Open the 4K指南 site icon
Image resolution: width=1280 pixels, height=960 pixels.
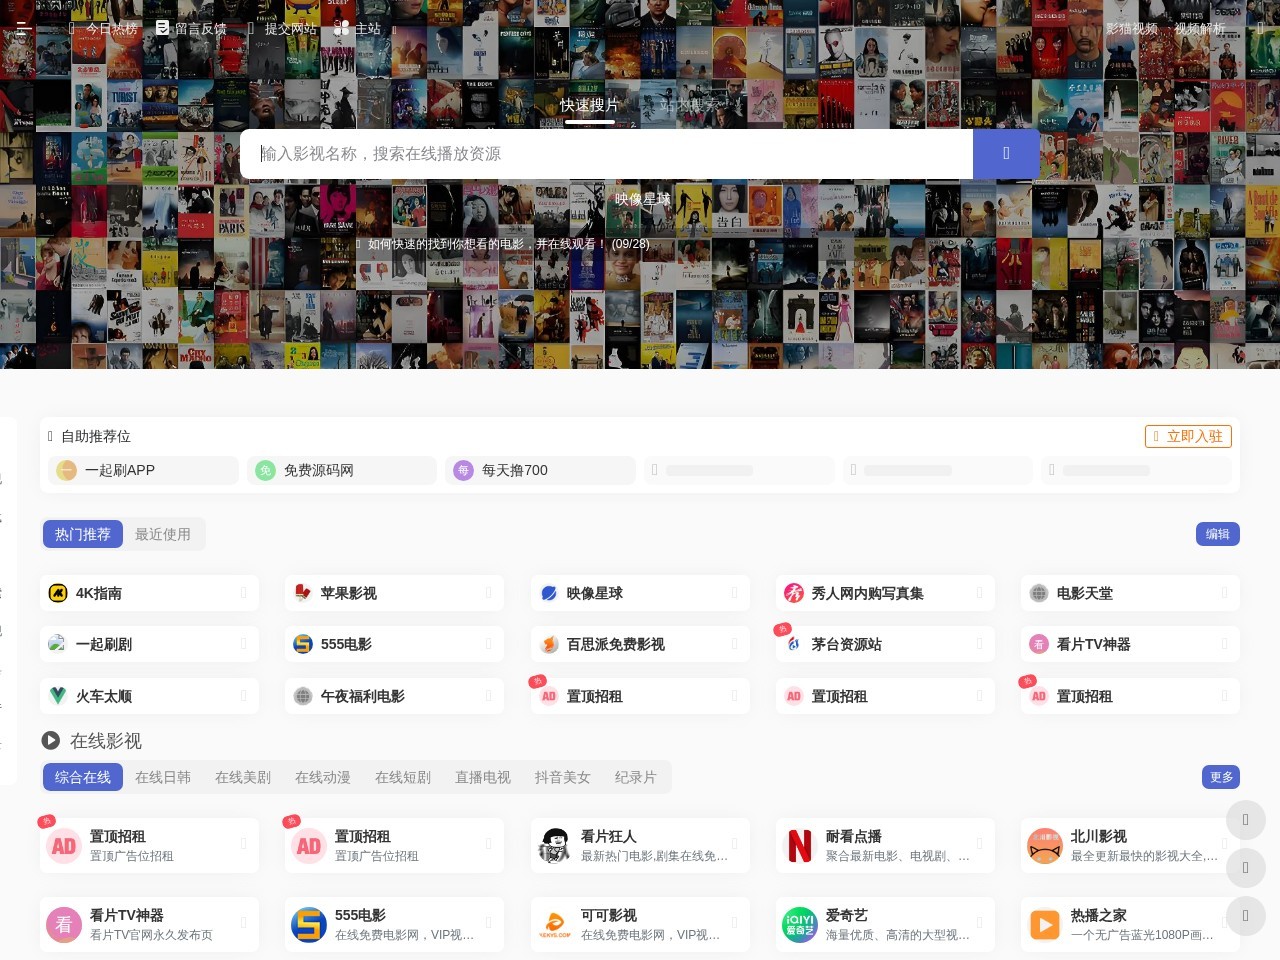coord(58,593)
